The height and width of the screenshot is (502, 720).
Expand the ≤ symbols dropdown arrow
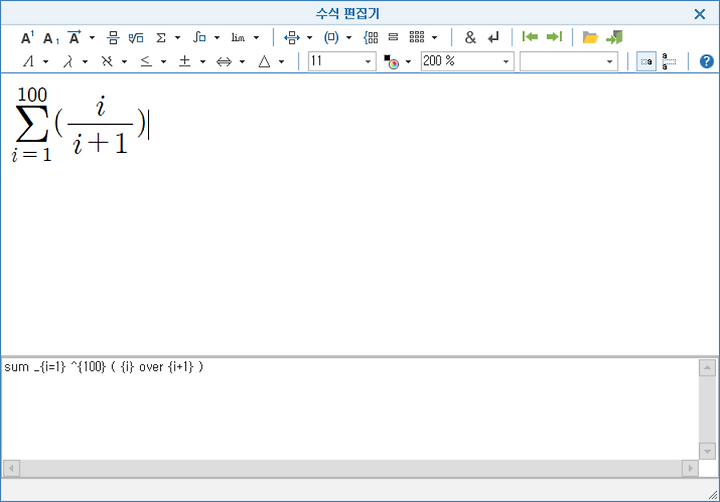[x=163, y=62]
